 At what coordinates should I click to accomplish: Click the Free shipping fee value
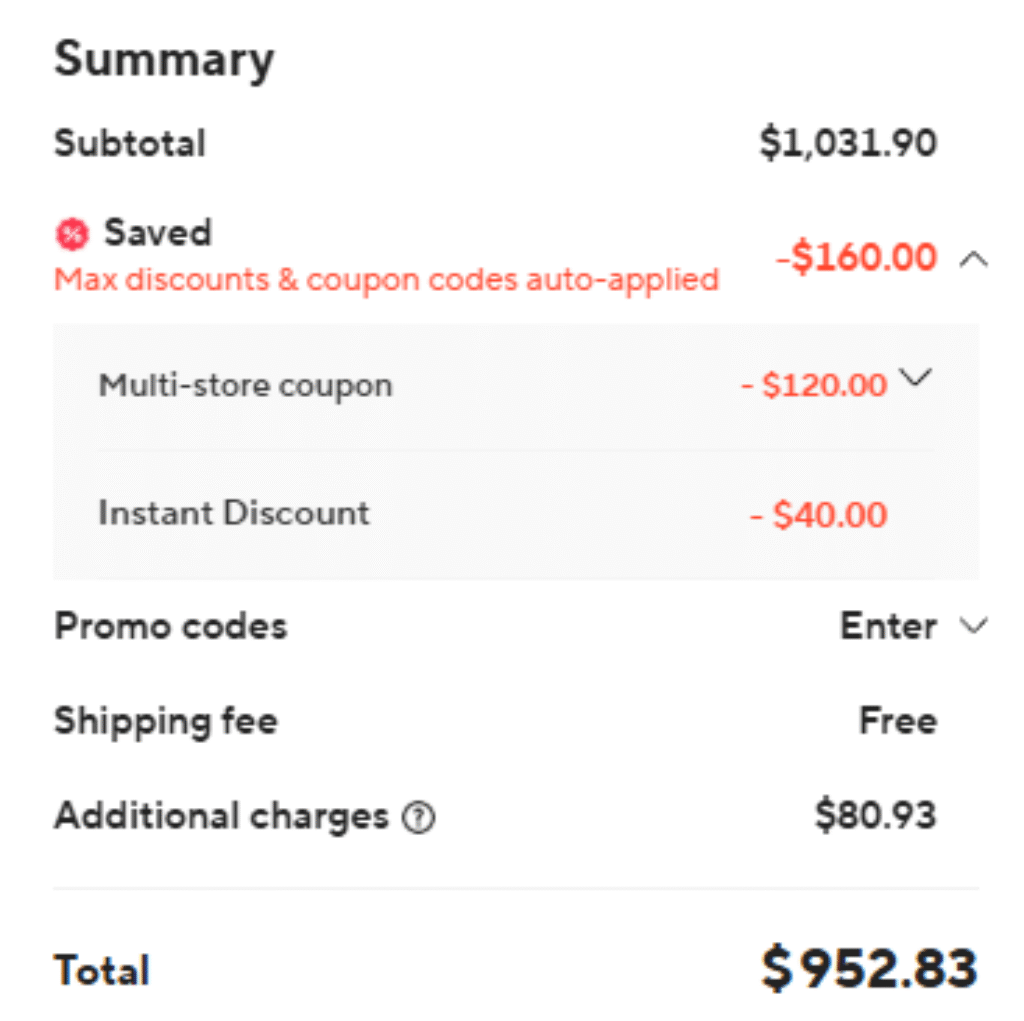(897, 720)
